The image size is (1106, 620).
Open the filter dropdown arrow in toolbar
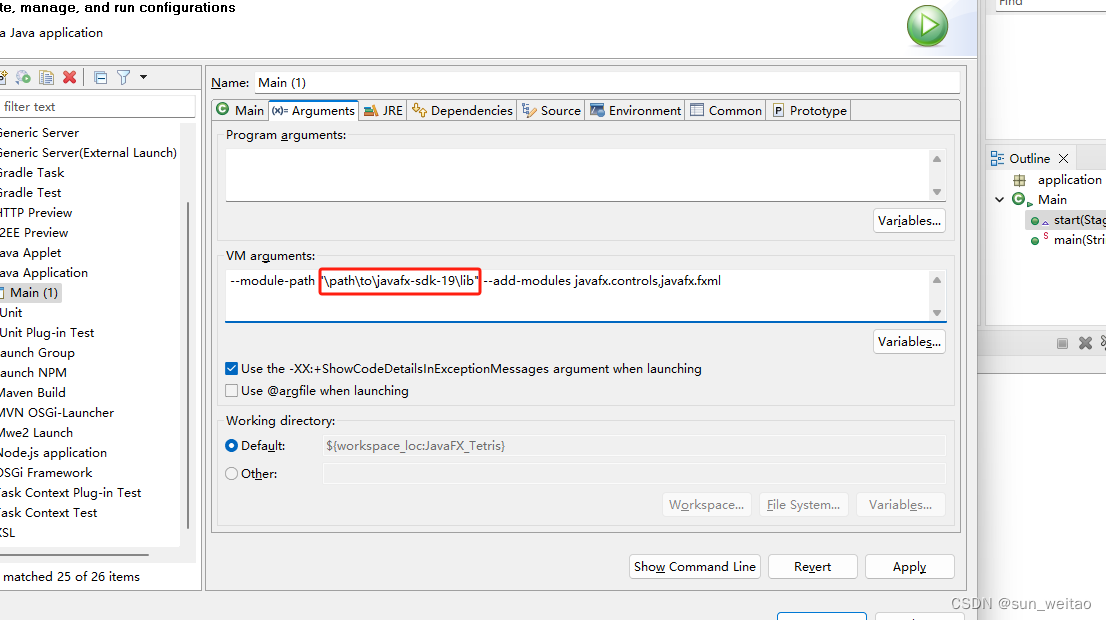[142, 77]
